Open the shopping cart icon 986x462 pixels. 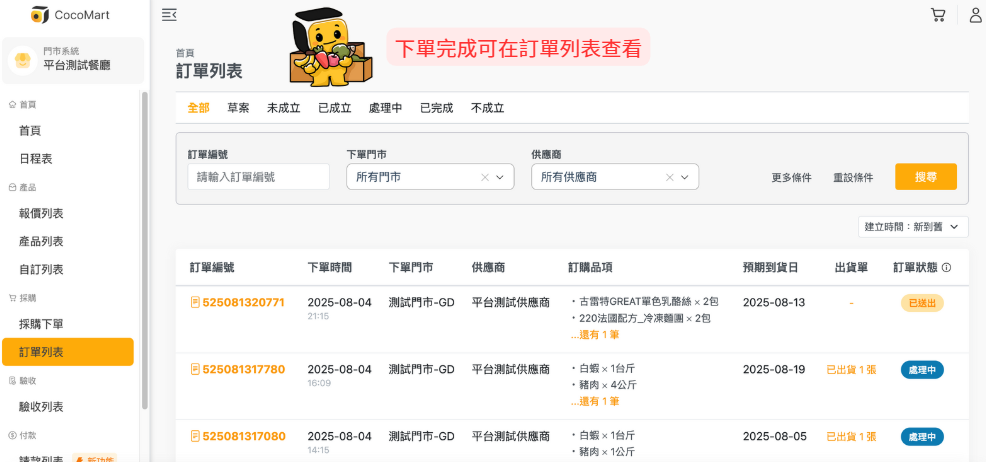(938, 14)
